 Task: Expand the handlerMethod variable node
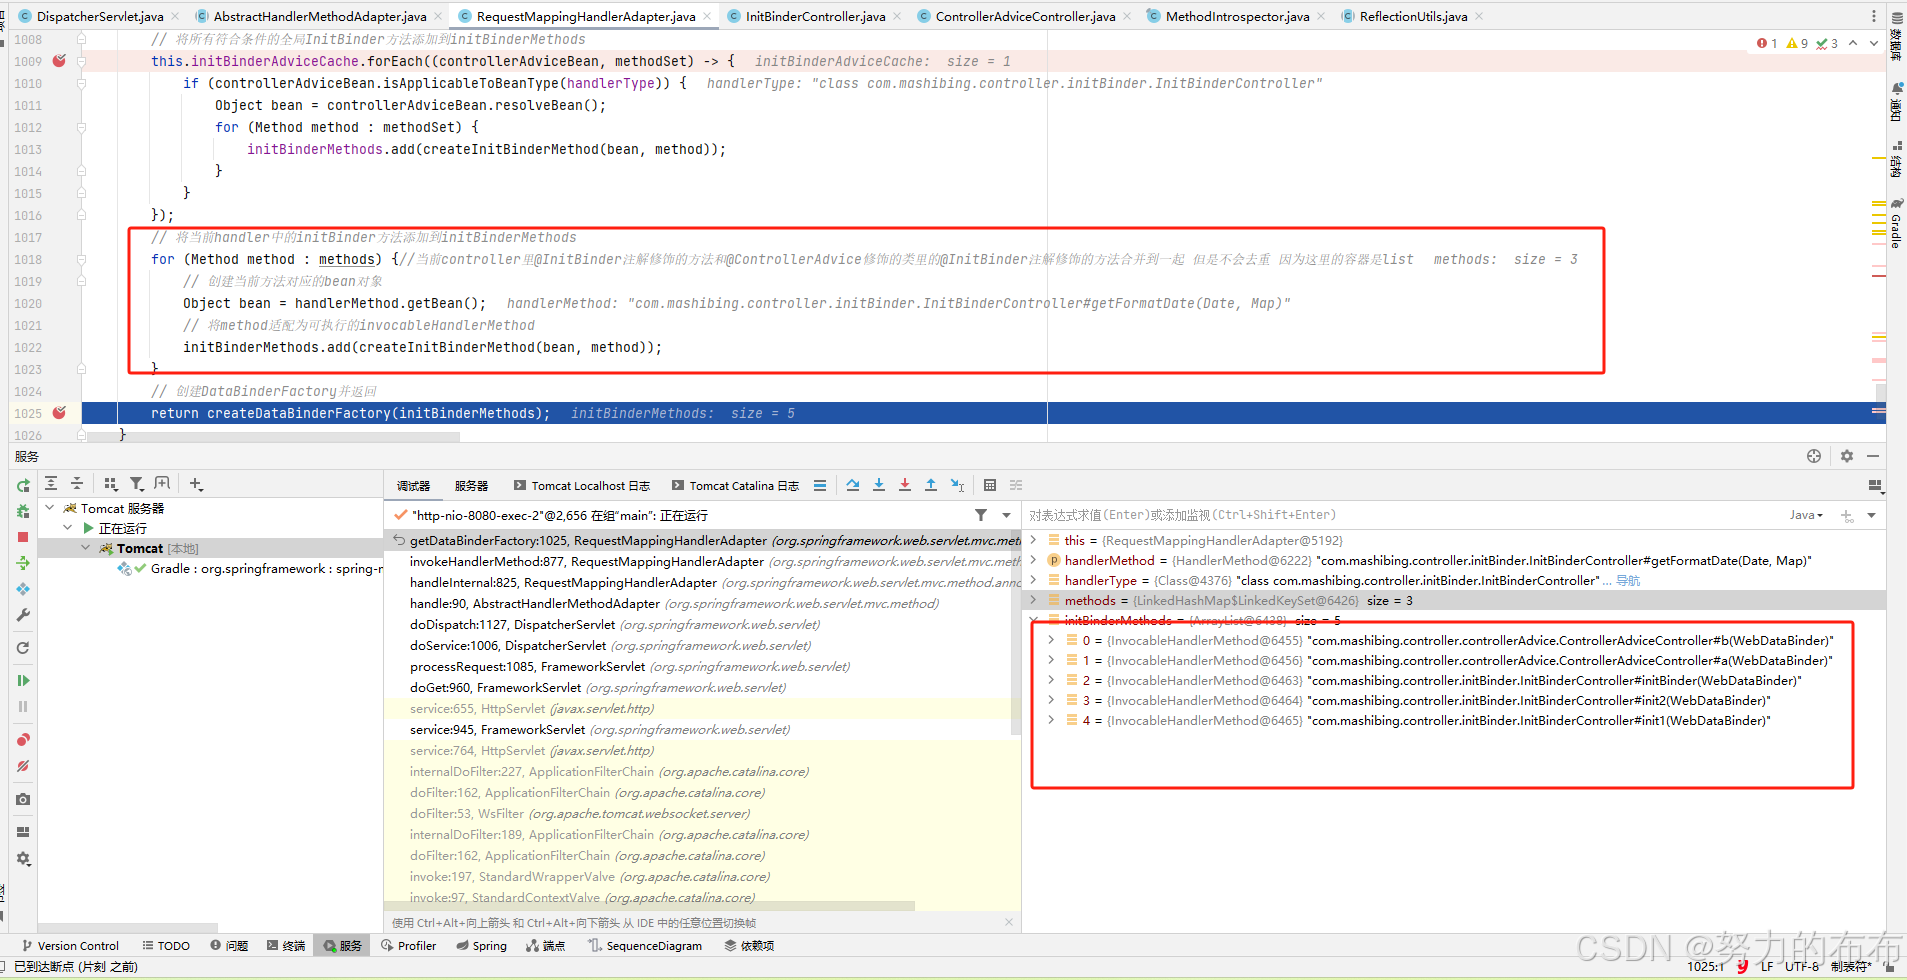[x=1034, y=560]
